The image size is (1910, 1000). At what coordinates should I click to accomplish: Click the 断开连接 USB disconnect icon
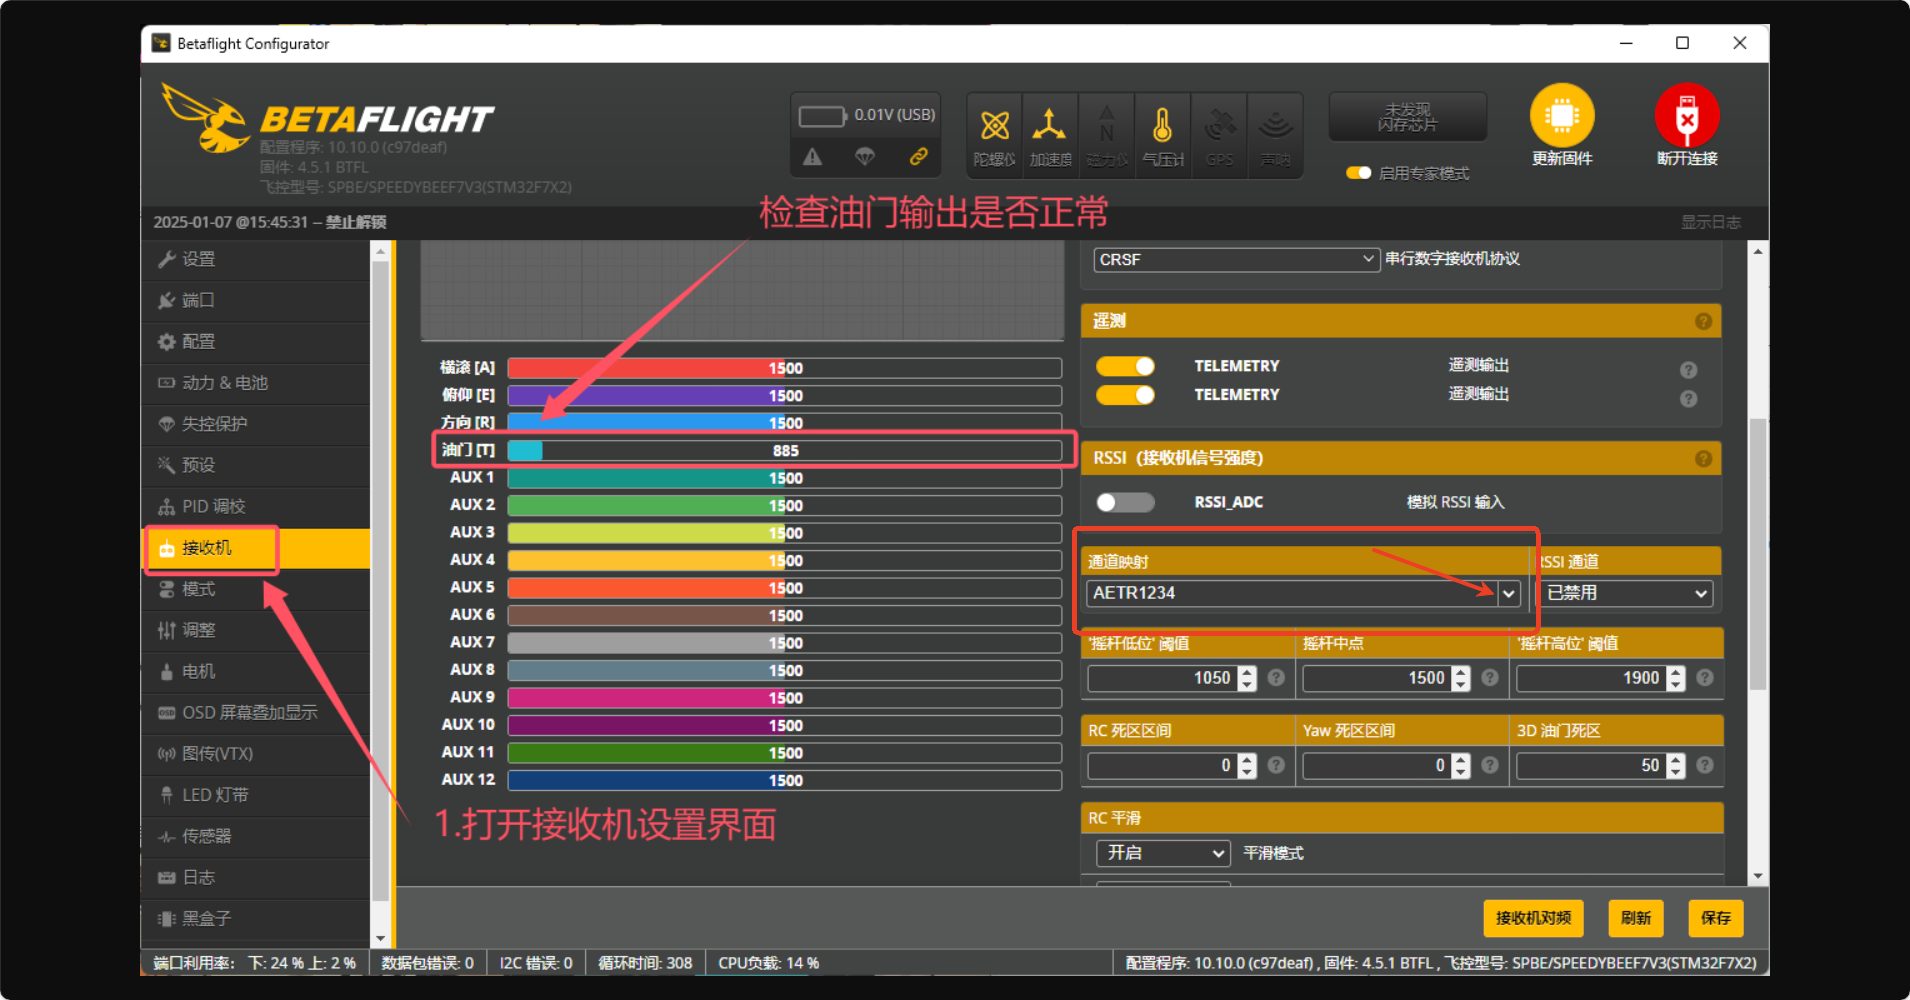pos(1687,116)
